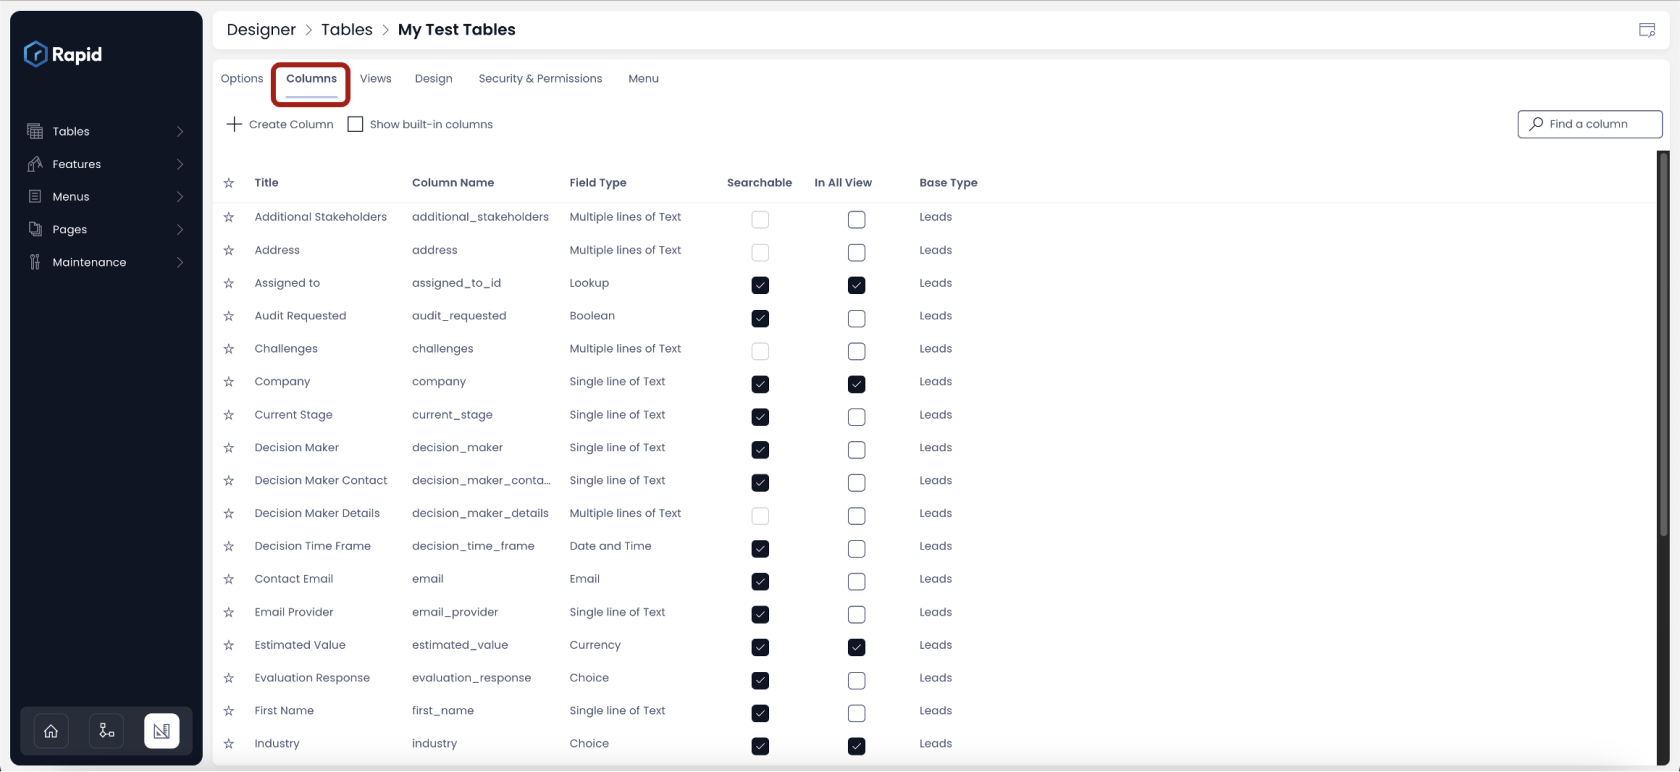Click the Date and Time field type cell
This screenshot has height=772, width=1680.
tap(610, 546)
